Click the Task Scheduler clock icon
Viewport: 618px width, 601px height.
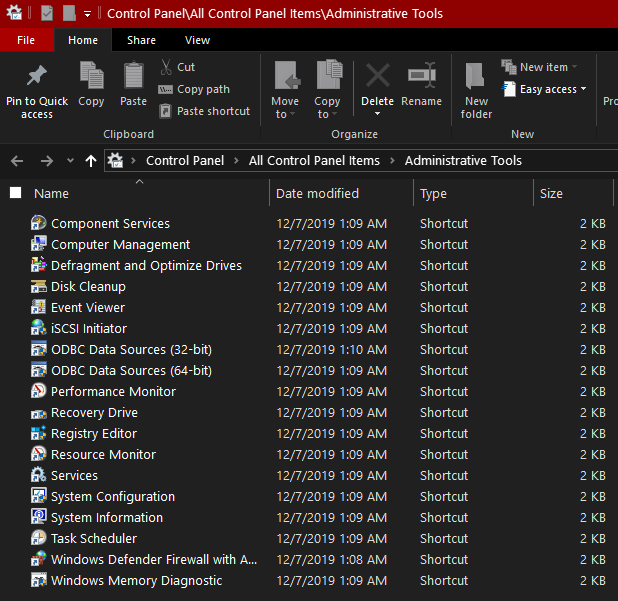pos(39,538)
